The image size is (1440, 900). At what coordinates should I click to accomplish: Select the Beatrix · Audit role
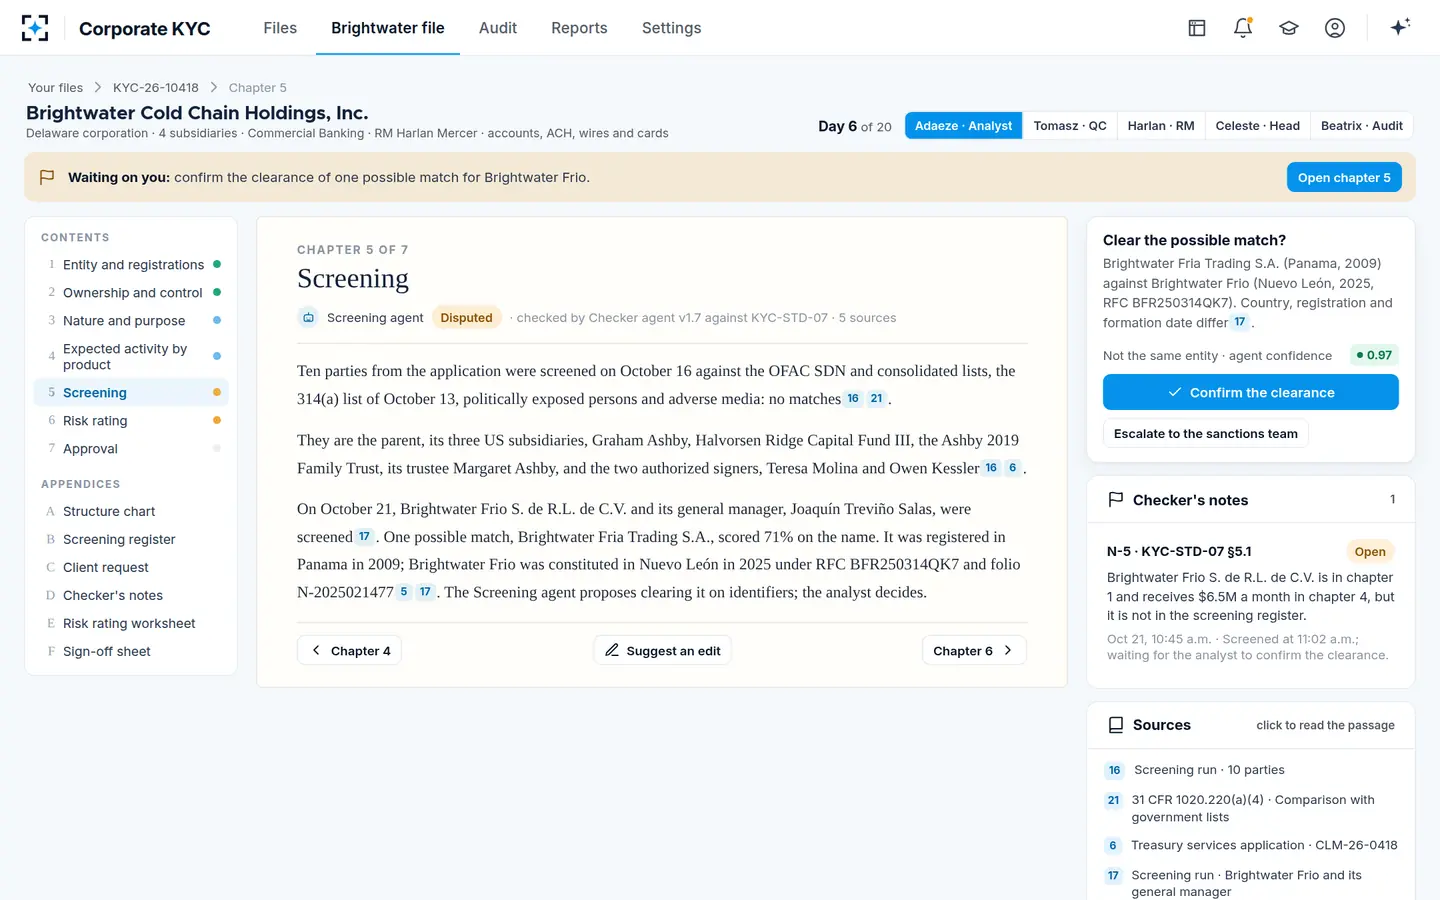point(1362,126)
